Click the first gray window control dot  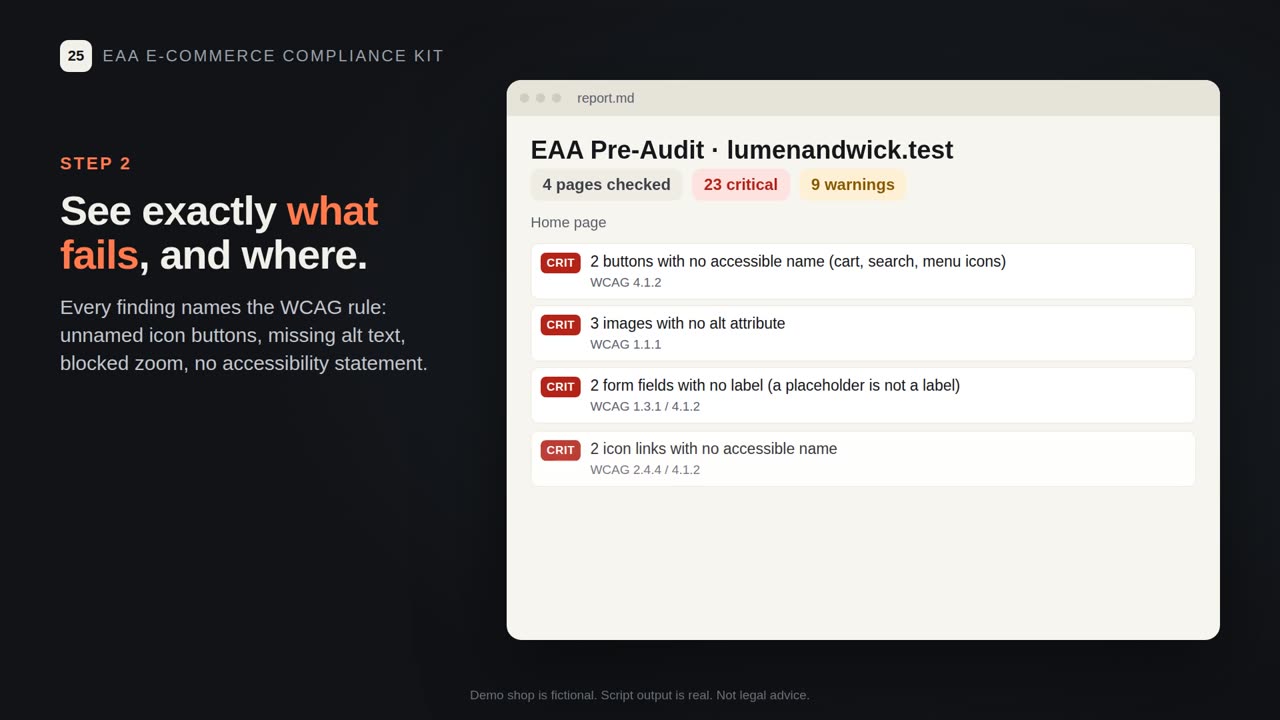[524, 98]
